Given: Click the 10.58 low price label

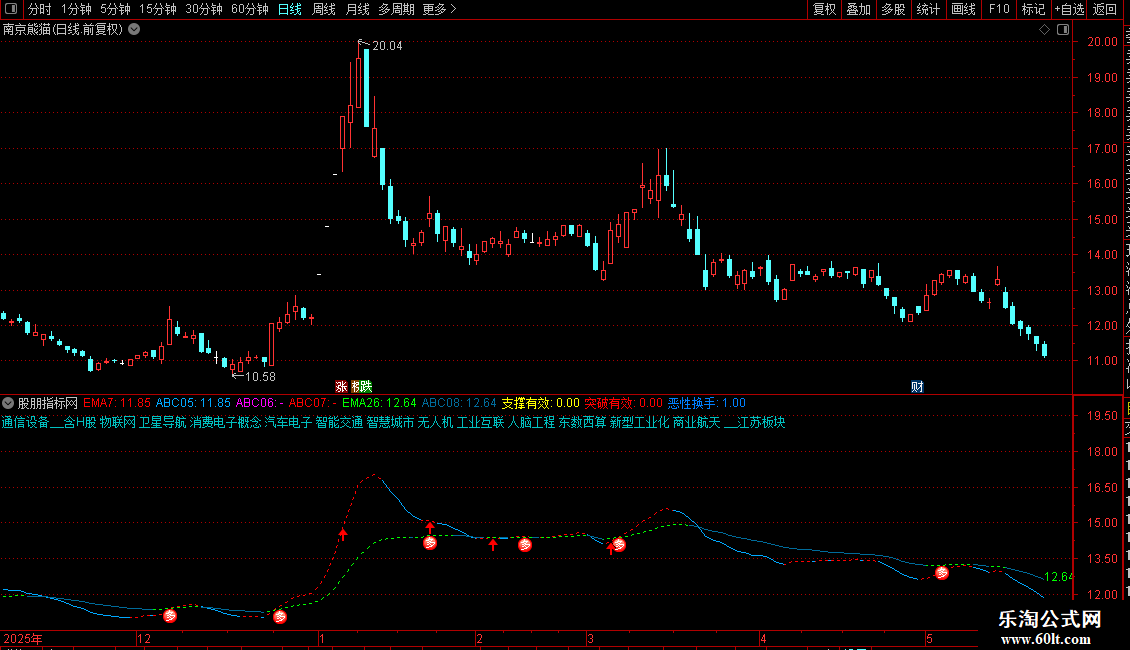Looking at the screenshot, I should (x=260, y=377).
